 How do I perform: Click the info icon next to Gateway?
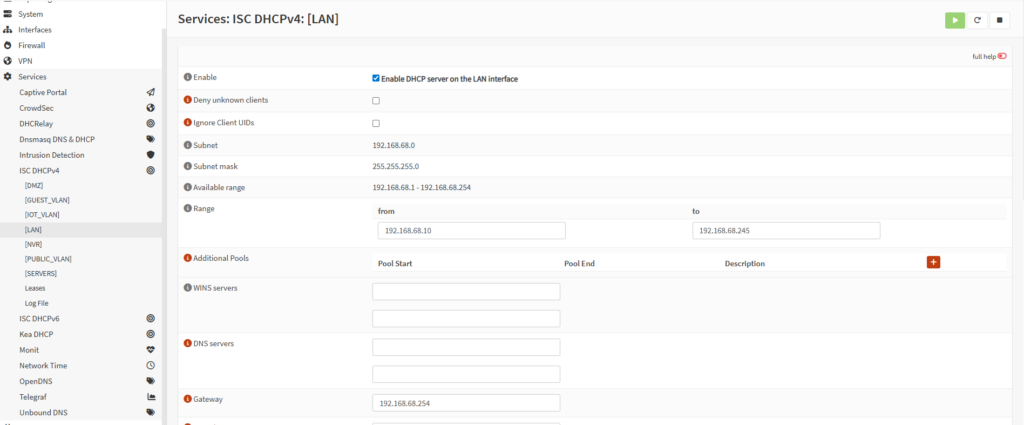tap(187, 399)
